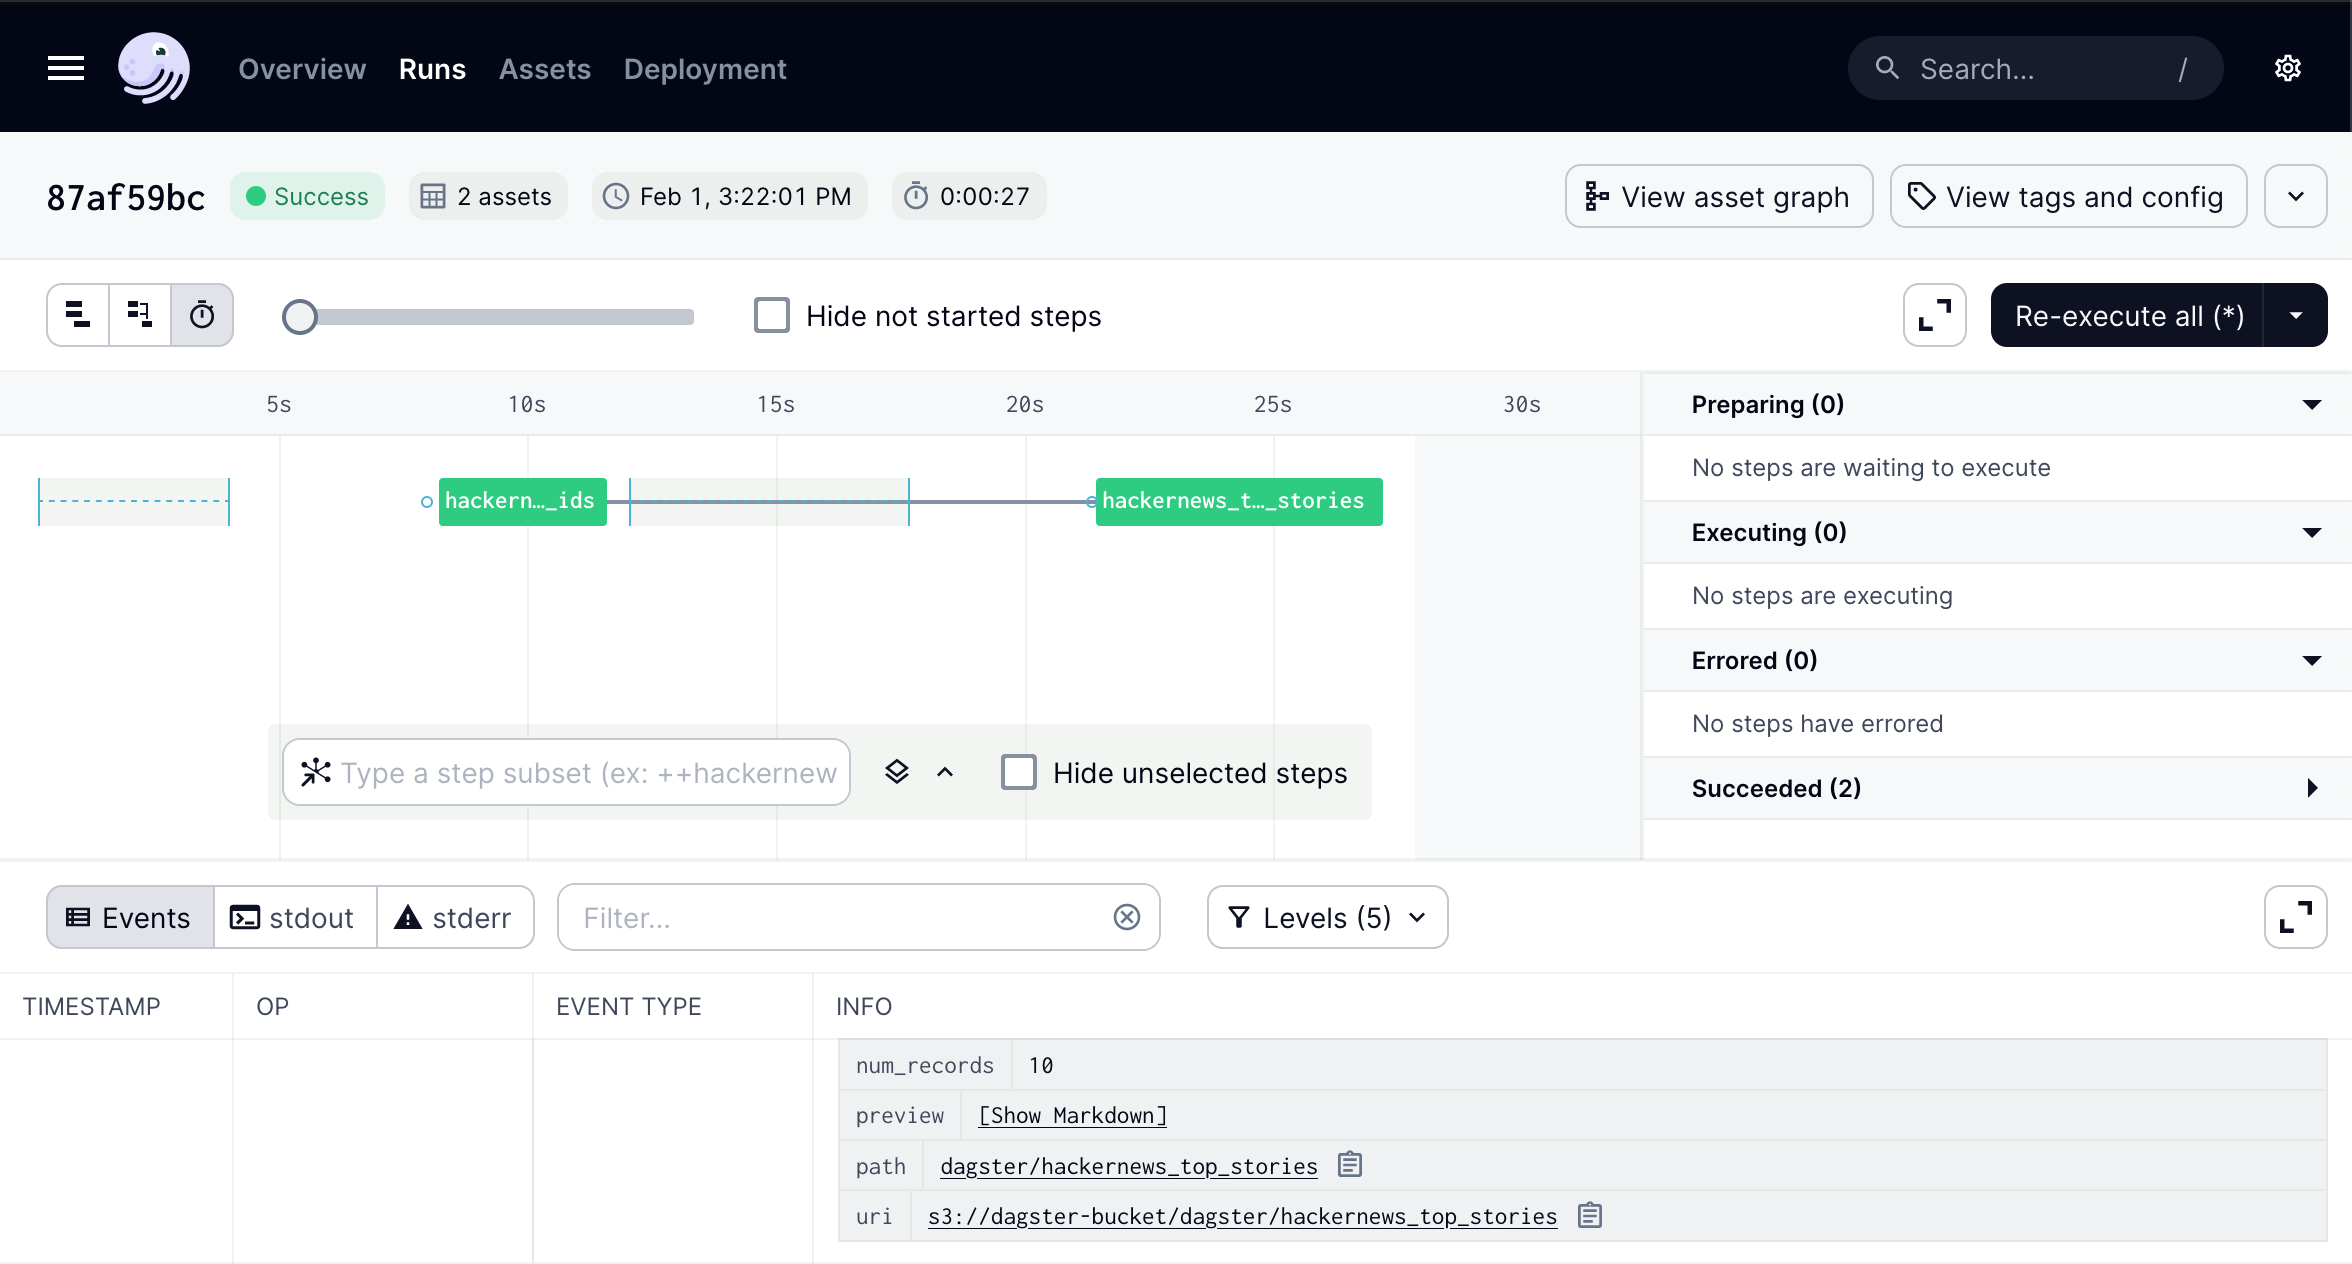The width and height of the screenshot is (2352, 1264).
Task: Open the Re-execute options dropdown arrow
Action: click(2296, 315)
